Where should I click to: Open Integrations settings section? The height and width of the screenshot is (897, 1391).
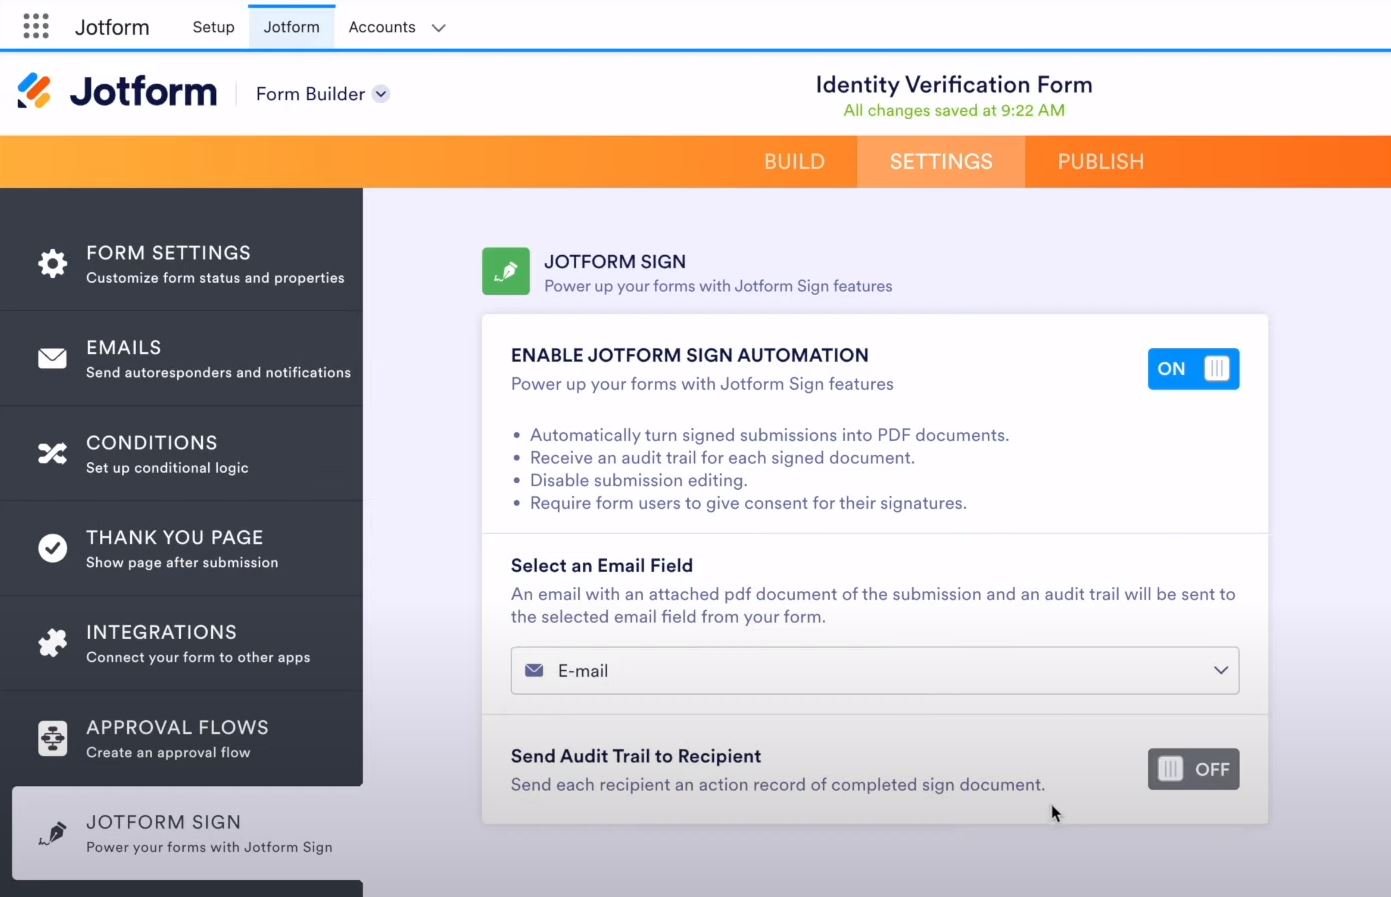(x=181, y=643)
